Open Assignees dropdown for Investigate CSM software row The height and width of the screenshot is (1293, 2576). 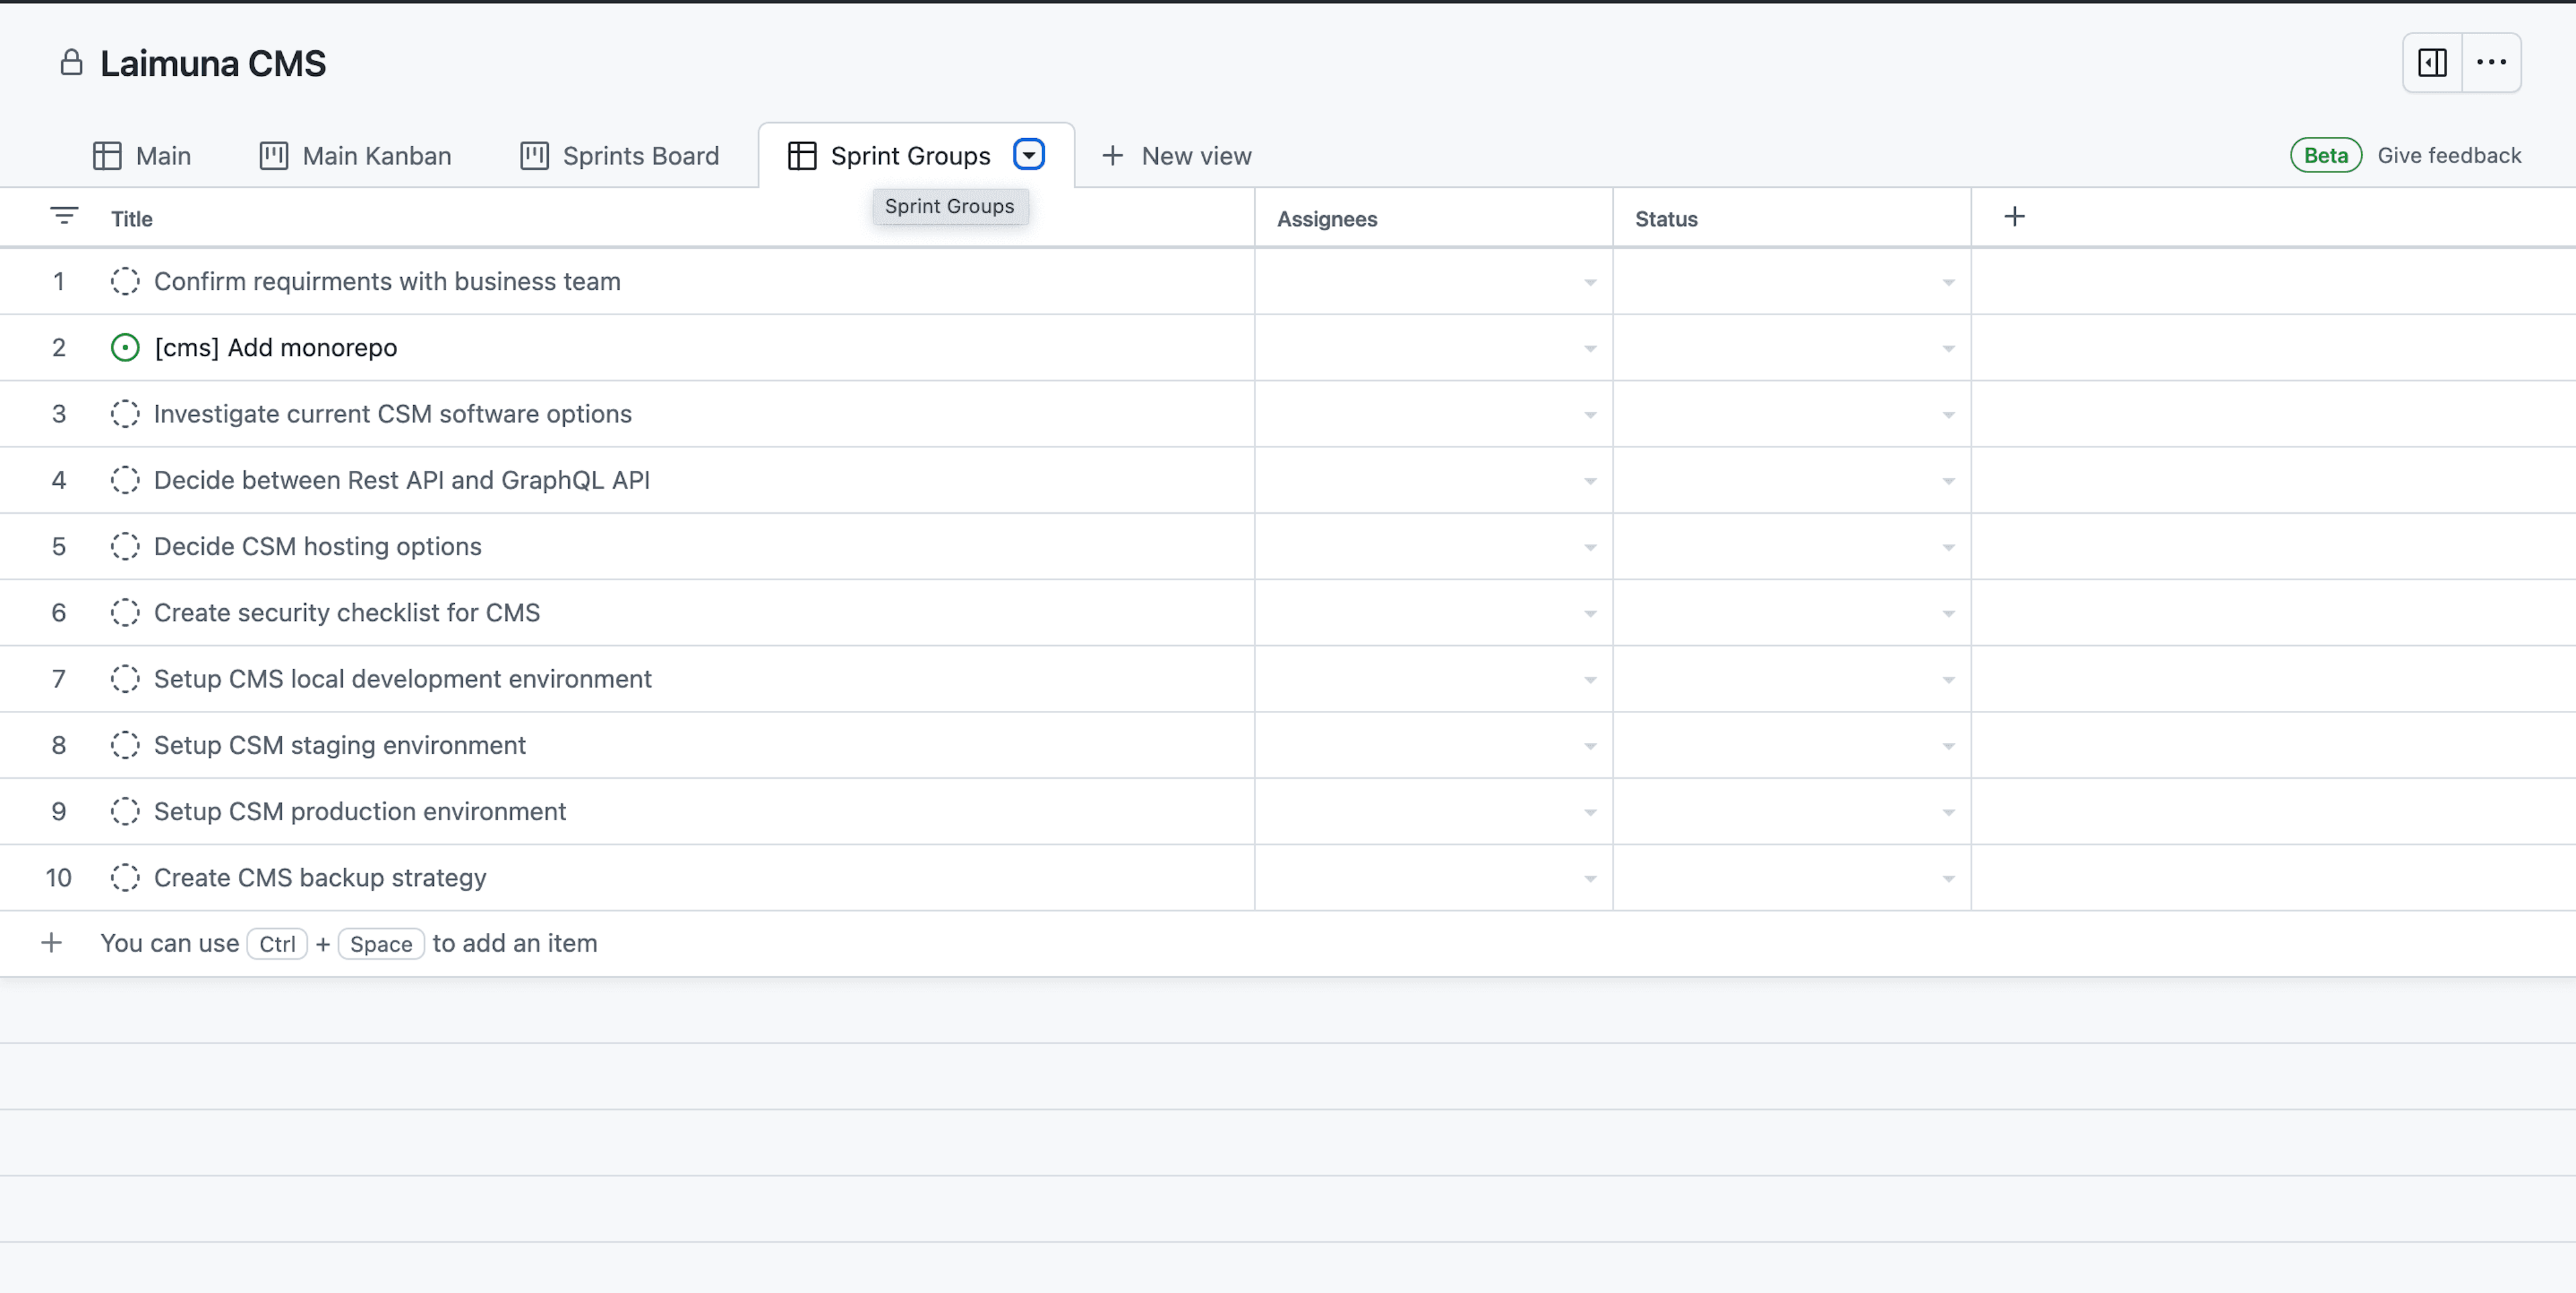pyautogui.click(x=1590, y=415)
